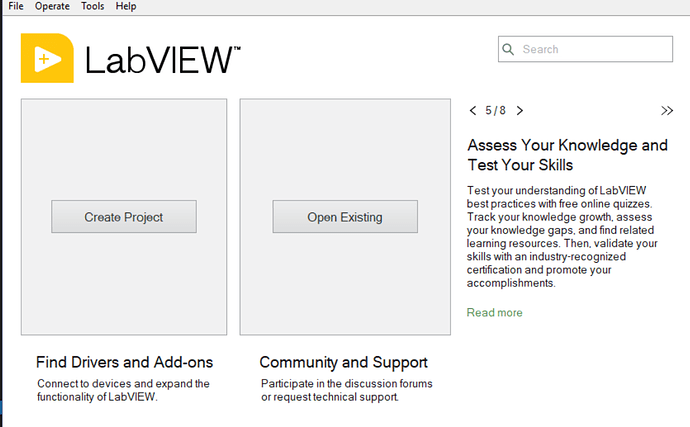Viewport: 690px width, 427px height.
Task: Open the File menu
Action: 16,6
